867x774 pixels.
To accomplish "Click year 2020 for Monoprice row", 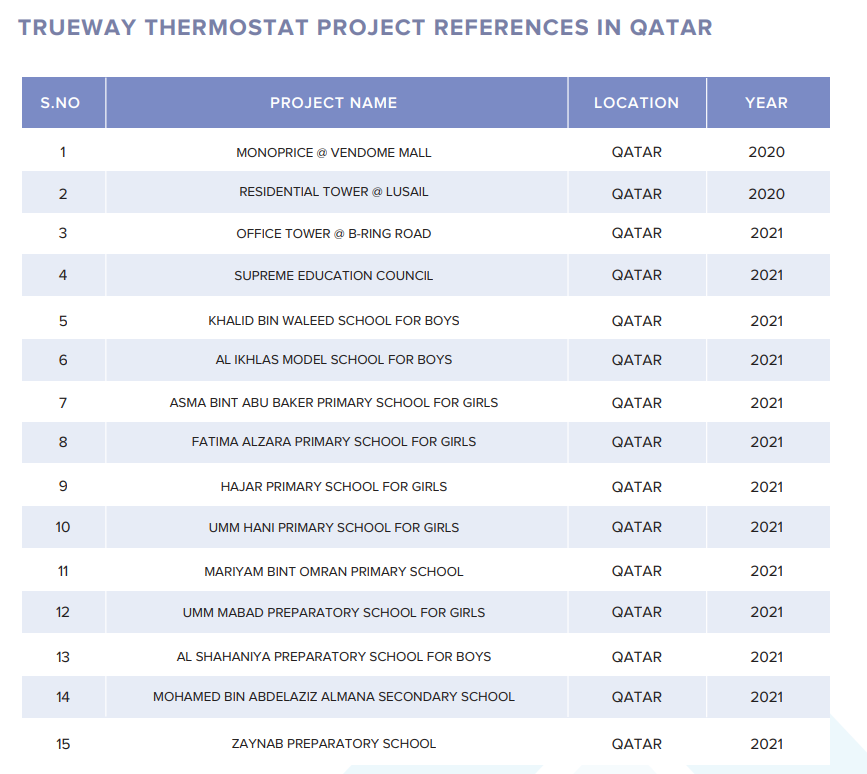I will coord(766,152).
